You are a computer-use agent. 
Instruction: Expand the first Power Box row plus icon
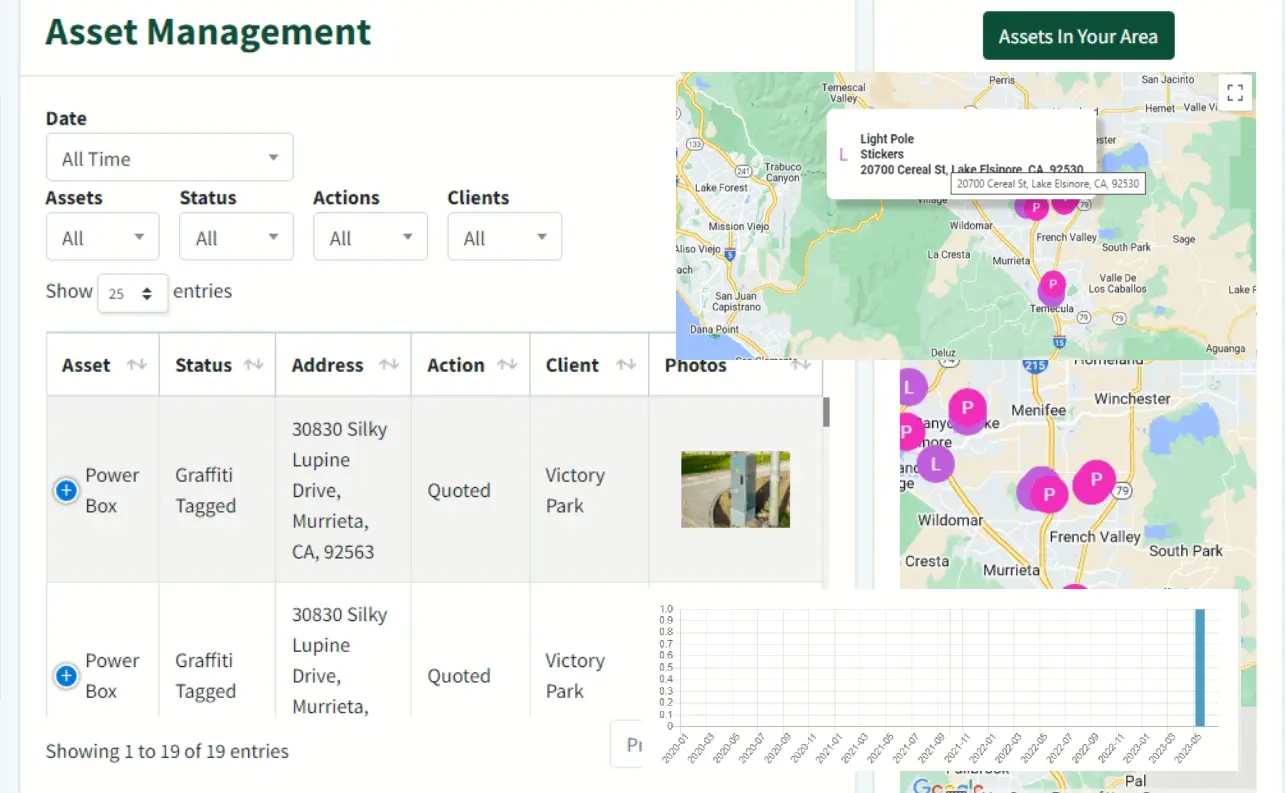click(66, 490)
